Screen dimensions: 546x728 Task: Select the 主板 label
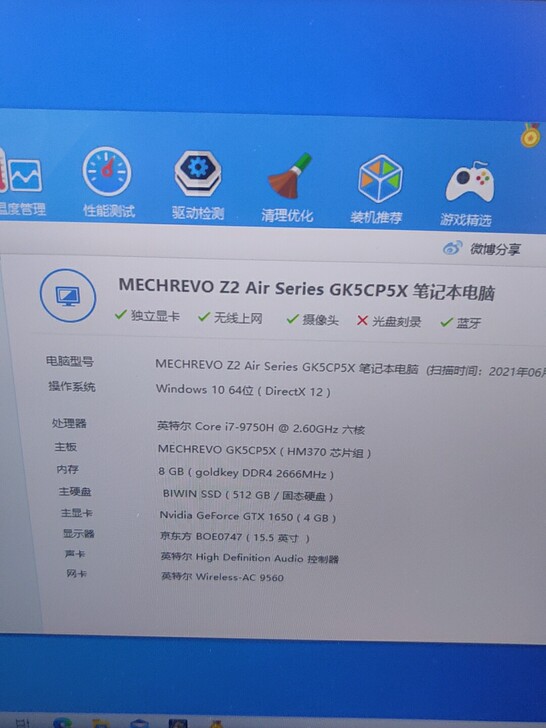tap(65, 447)
